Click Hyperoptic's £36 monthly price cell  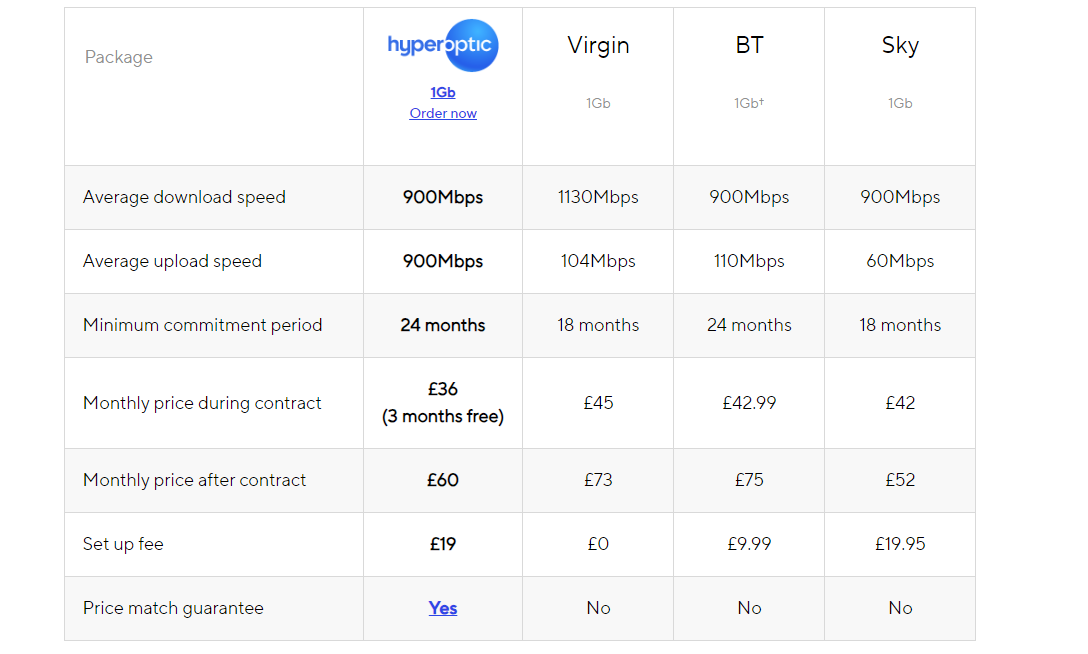(443, 403)
